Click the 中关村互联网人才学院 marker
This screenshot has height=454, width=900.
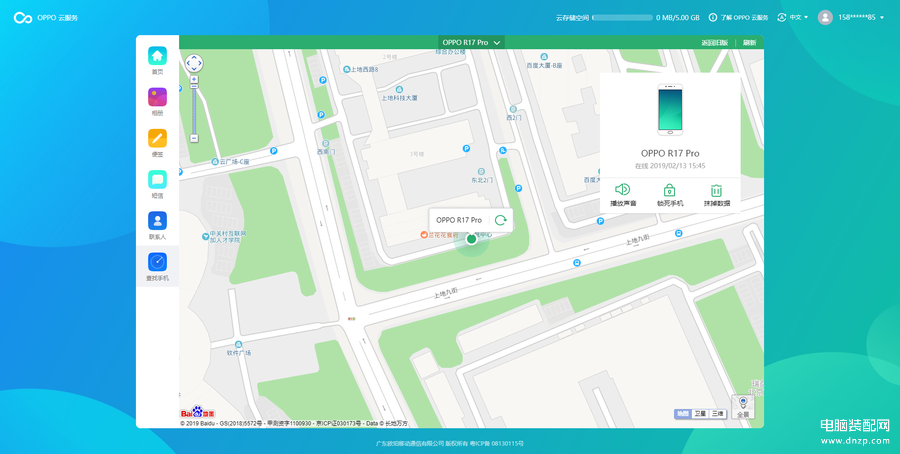tap(205, 236)
